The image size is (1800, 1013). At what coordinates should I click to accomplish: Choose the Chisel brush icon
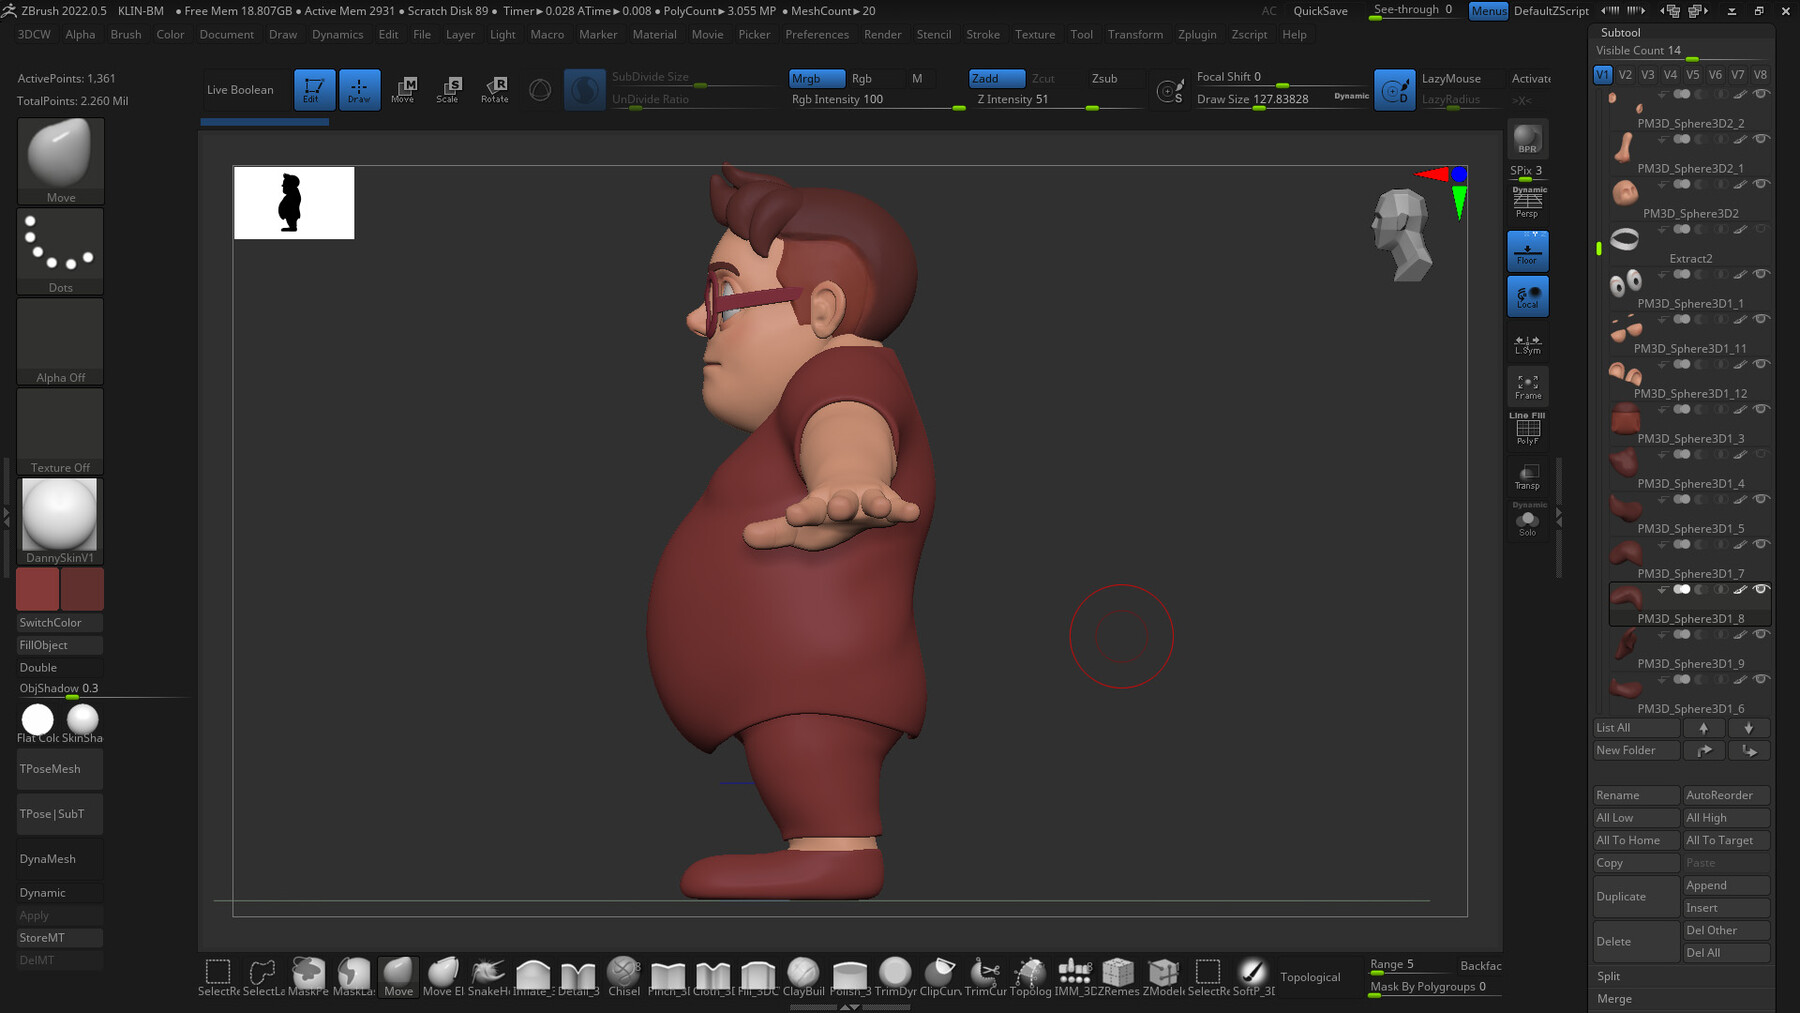623,977
